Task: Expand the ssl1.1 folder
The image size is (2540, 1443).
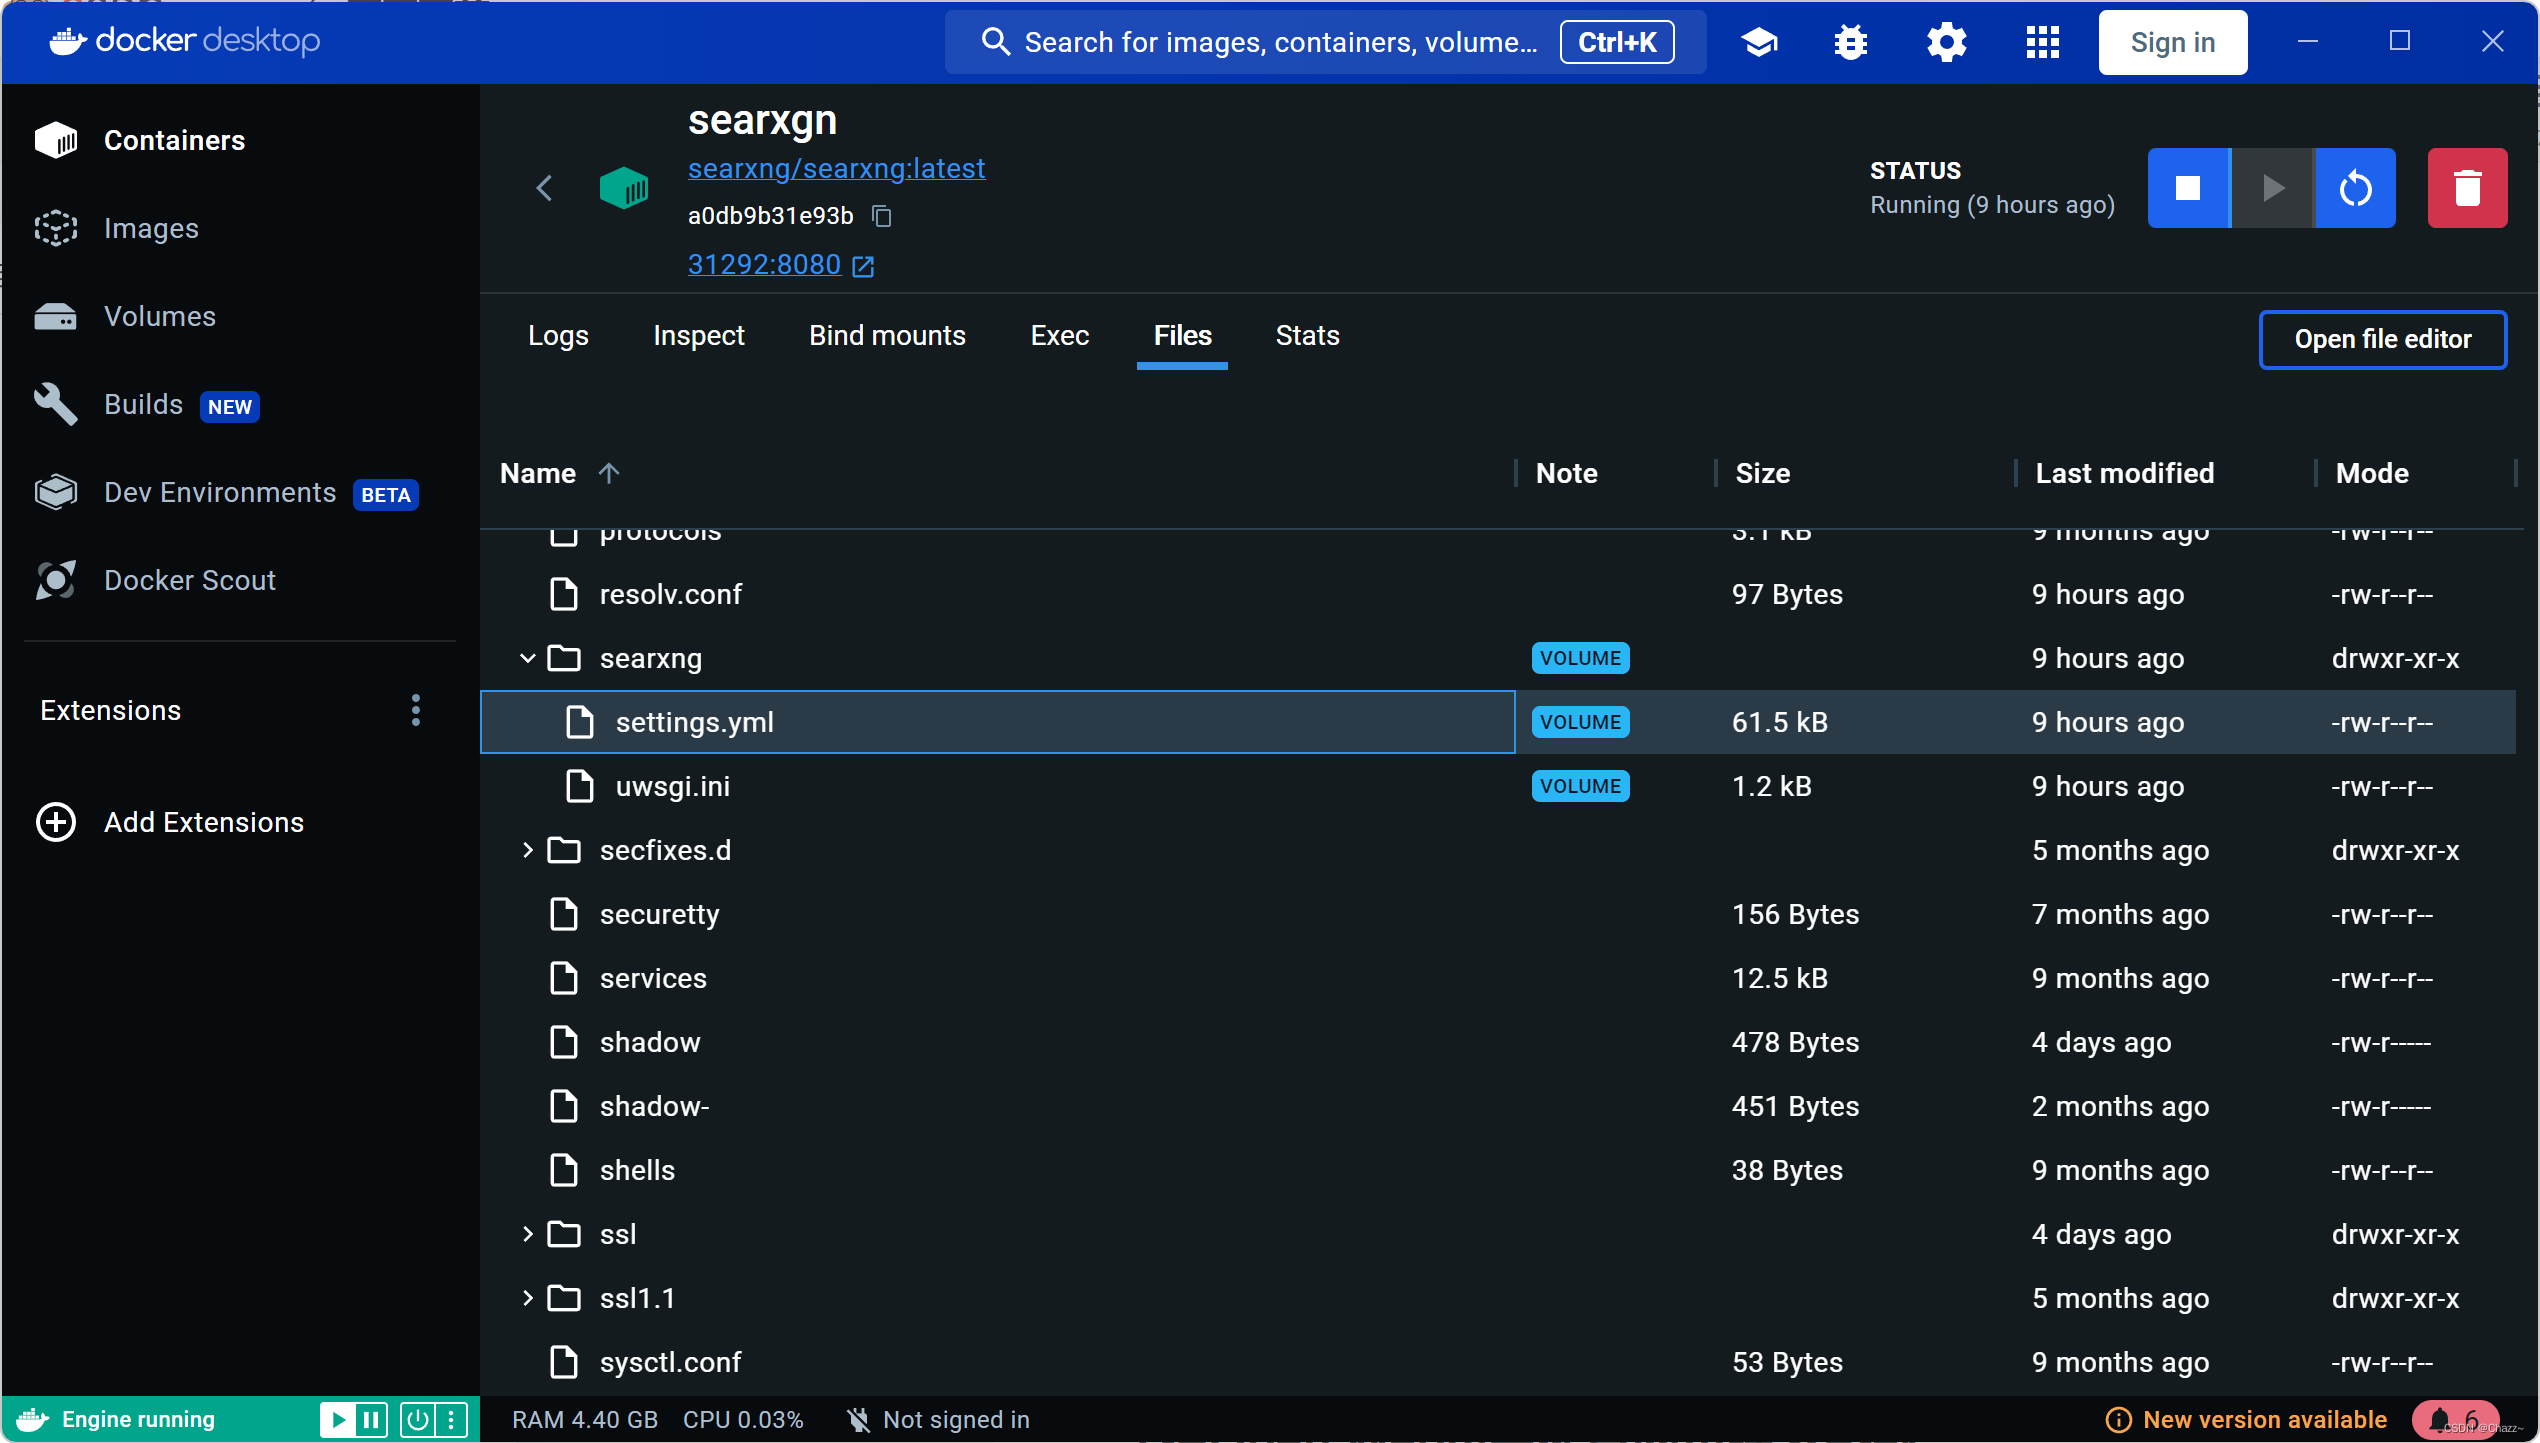Action: pos(527,1298)
